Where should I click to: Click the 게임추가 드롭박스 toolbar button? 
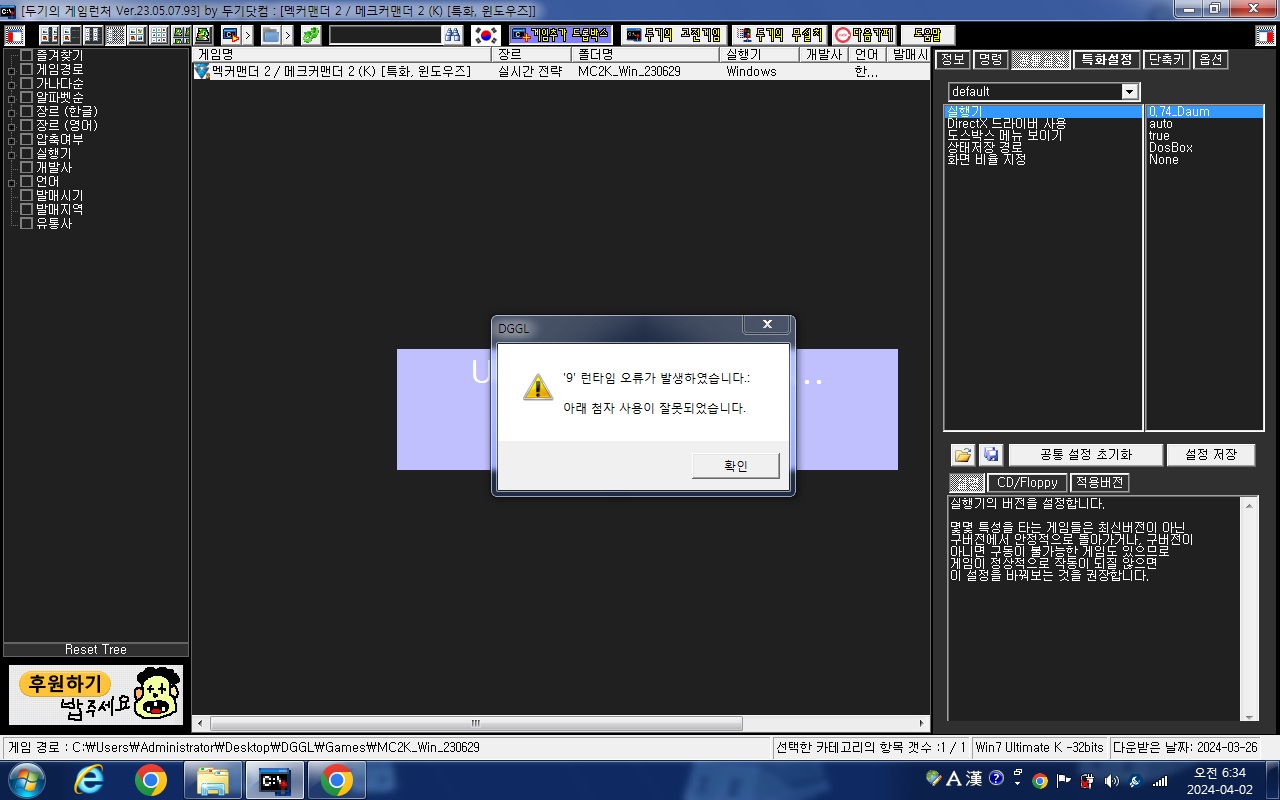coord(561,35)
